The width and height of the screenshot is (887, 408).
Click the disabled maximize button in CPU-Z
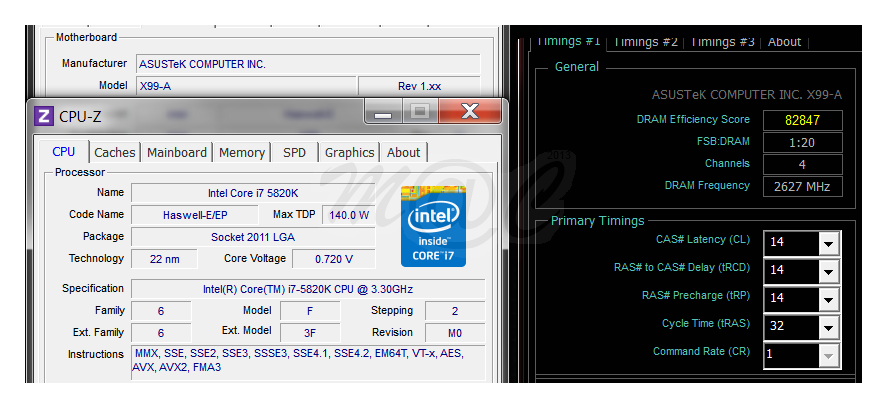[420, 111]
